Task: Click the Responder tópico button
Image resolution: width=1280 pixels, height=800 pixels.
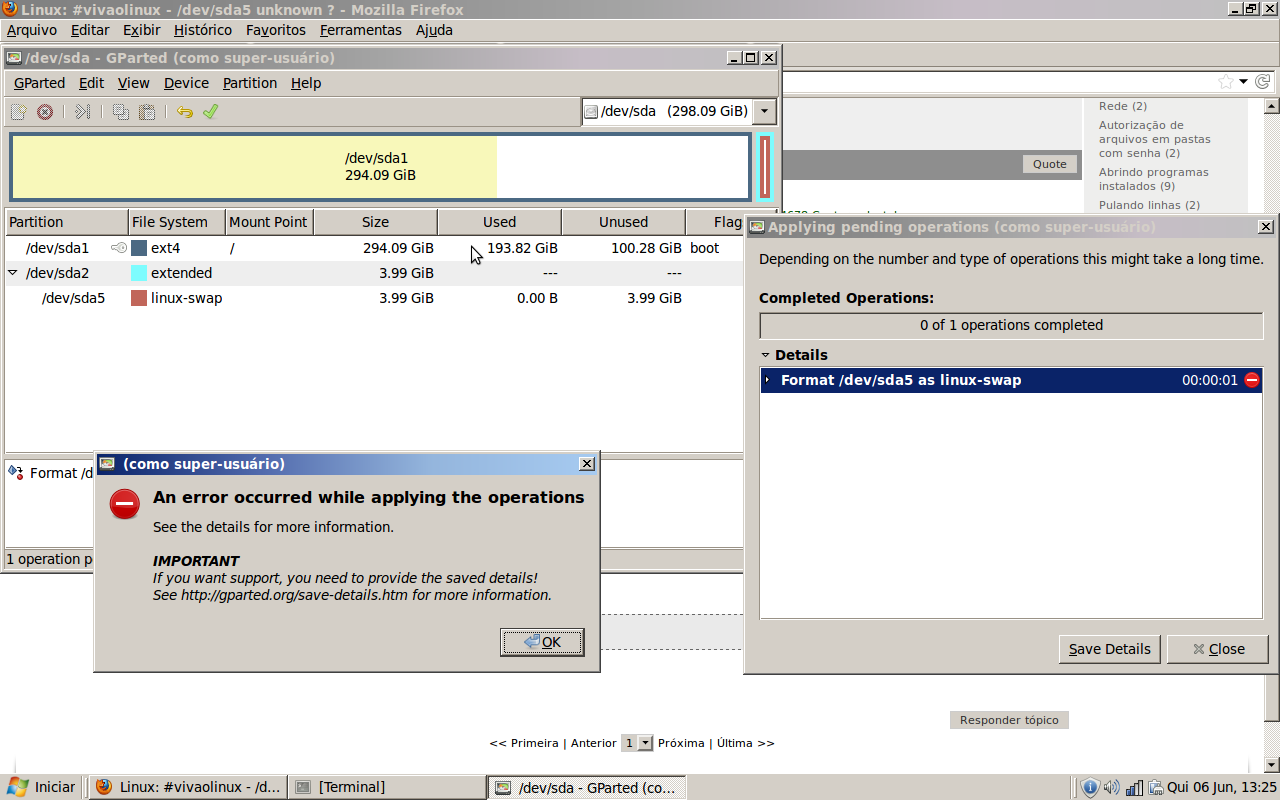Action: (1009, 720)
